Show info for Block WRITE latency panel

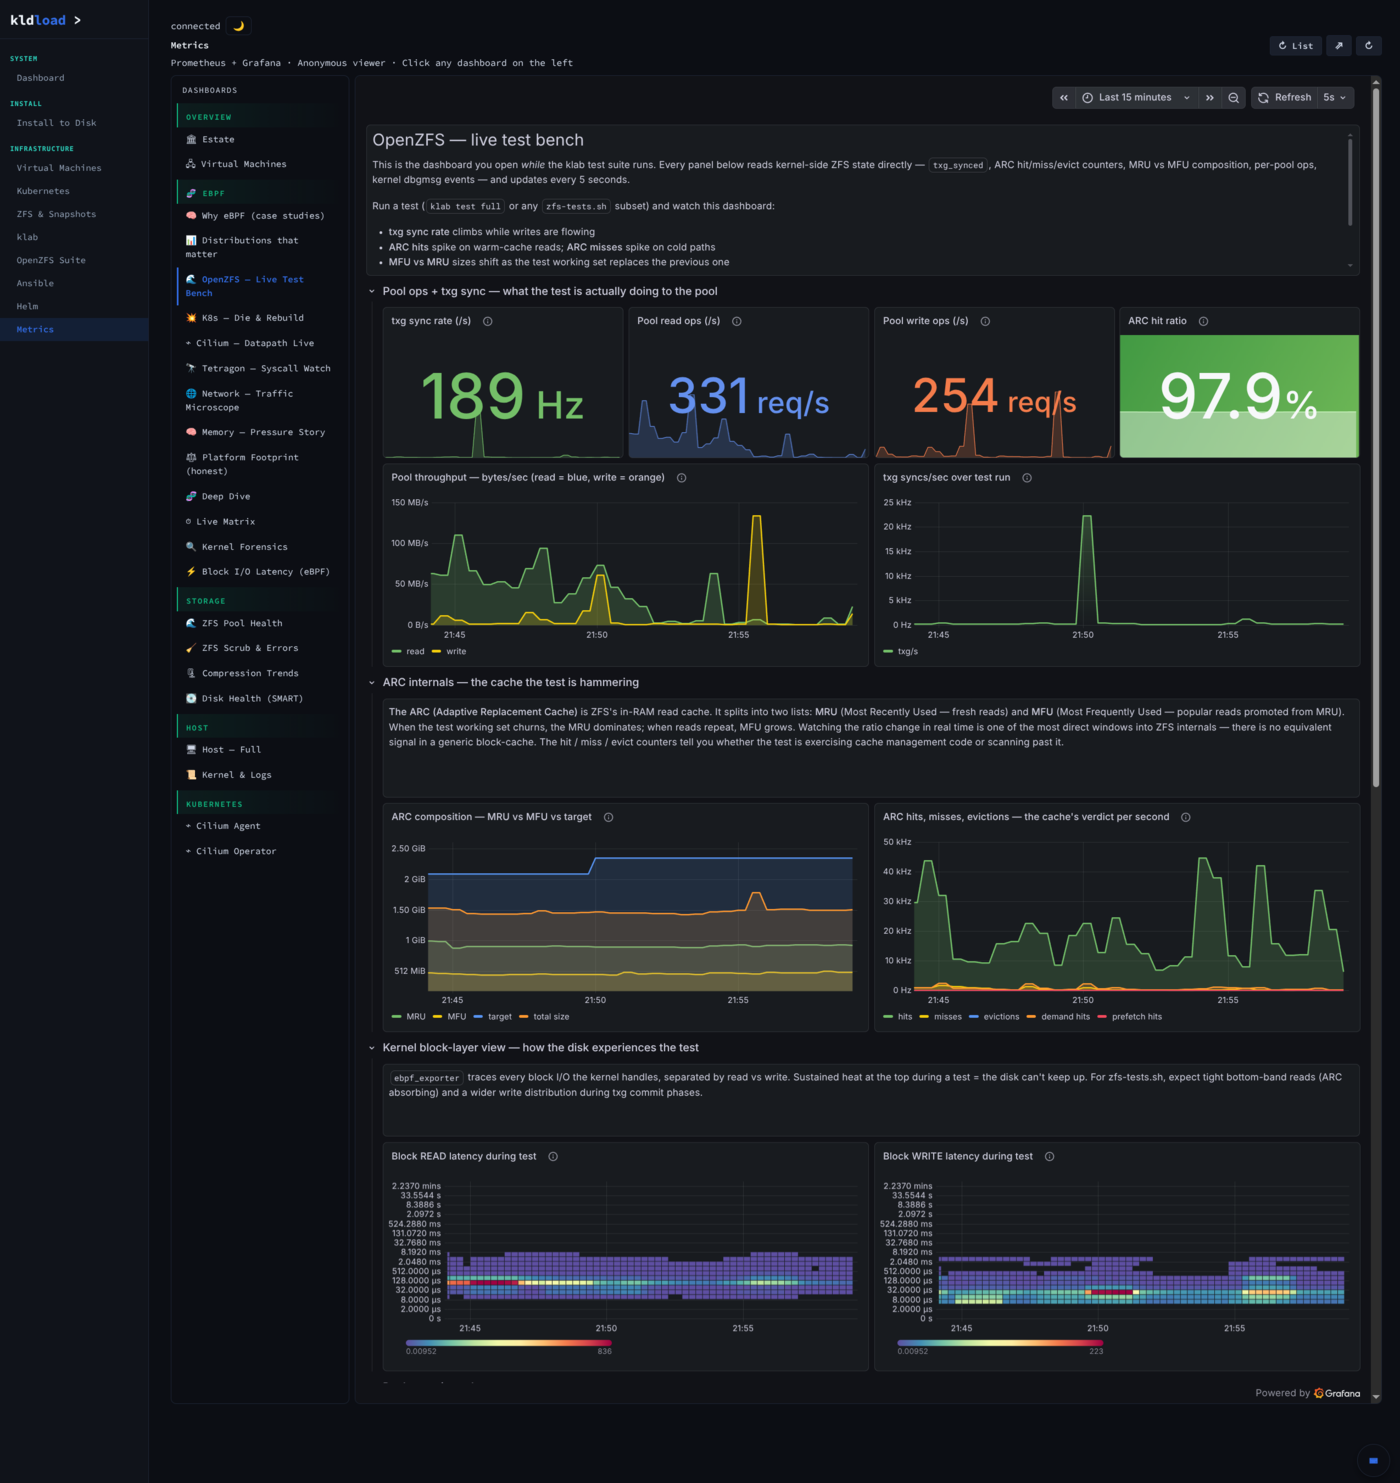(x=1050, y=1156)
